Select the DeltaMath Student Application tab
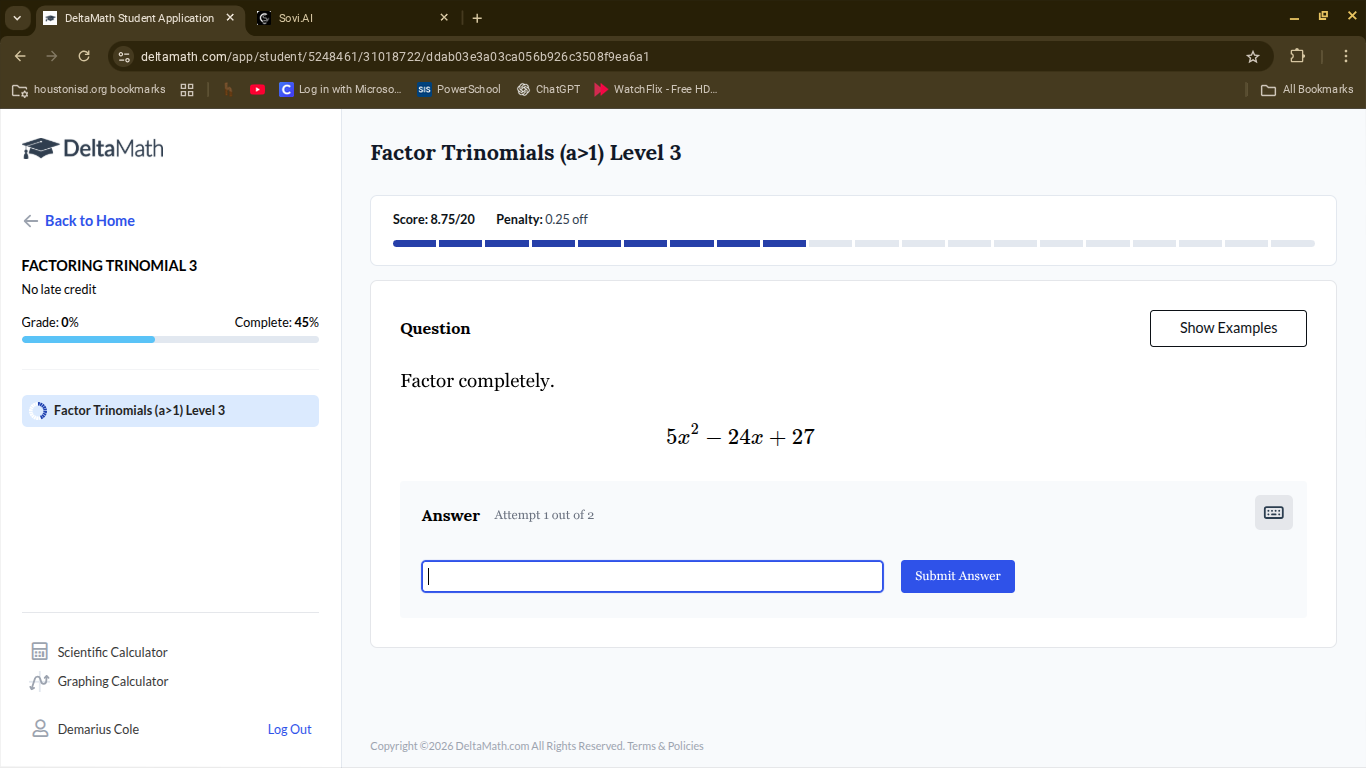 pos(139,18)
